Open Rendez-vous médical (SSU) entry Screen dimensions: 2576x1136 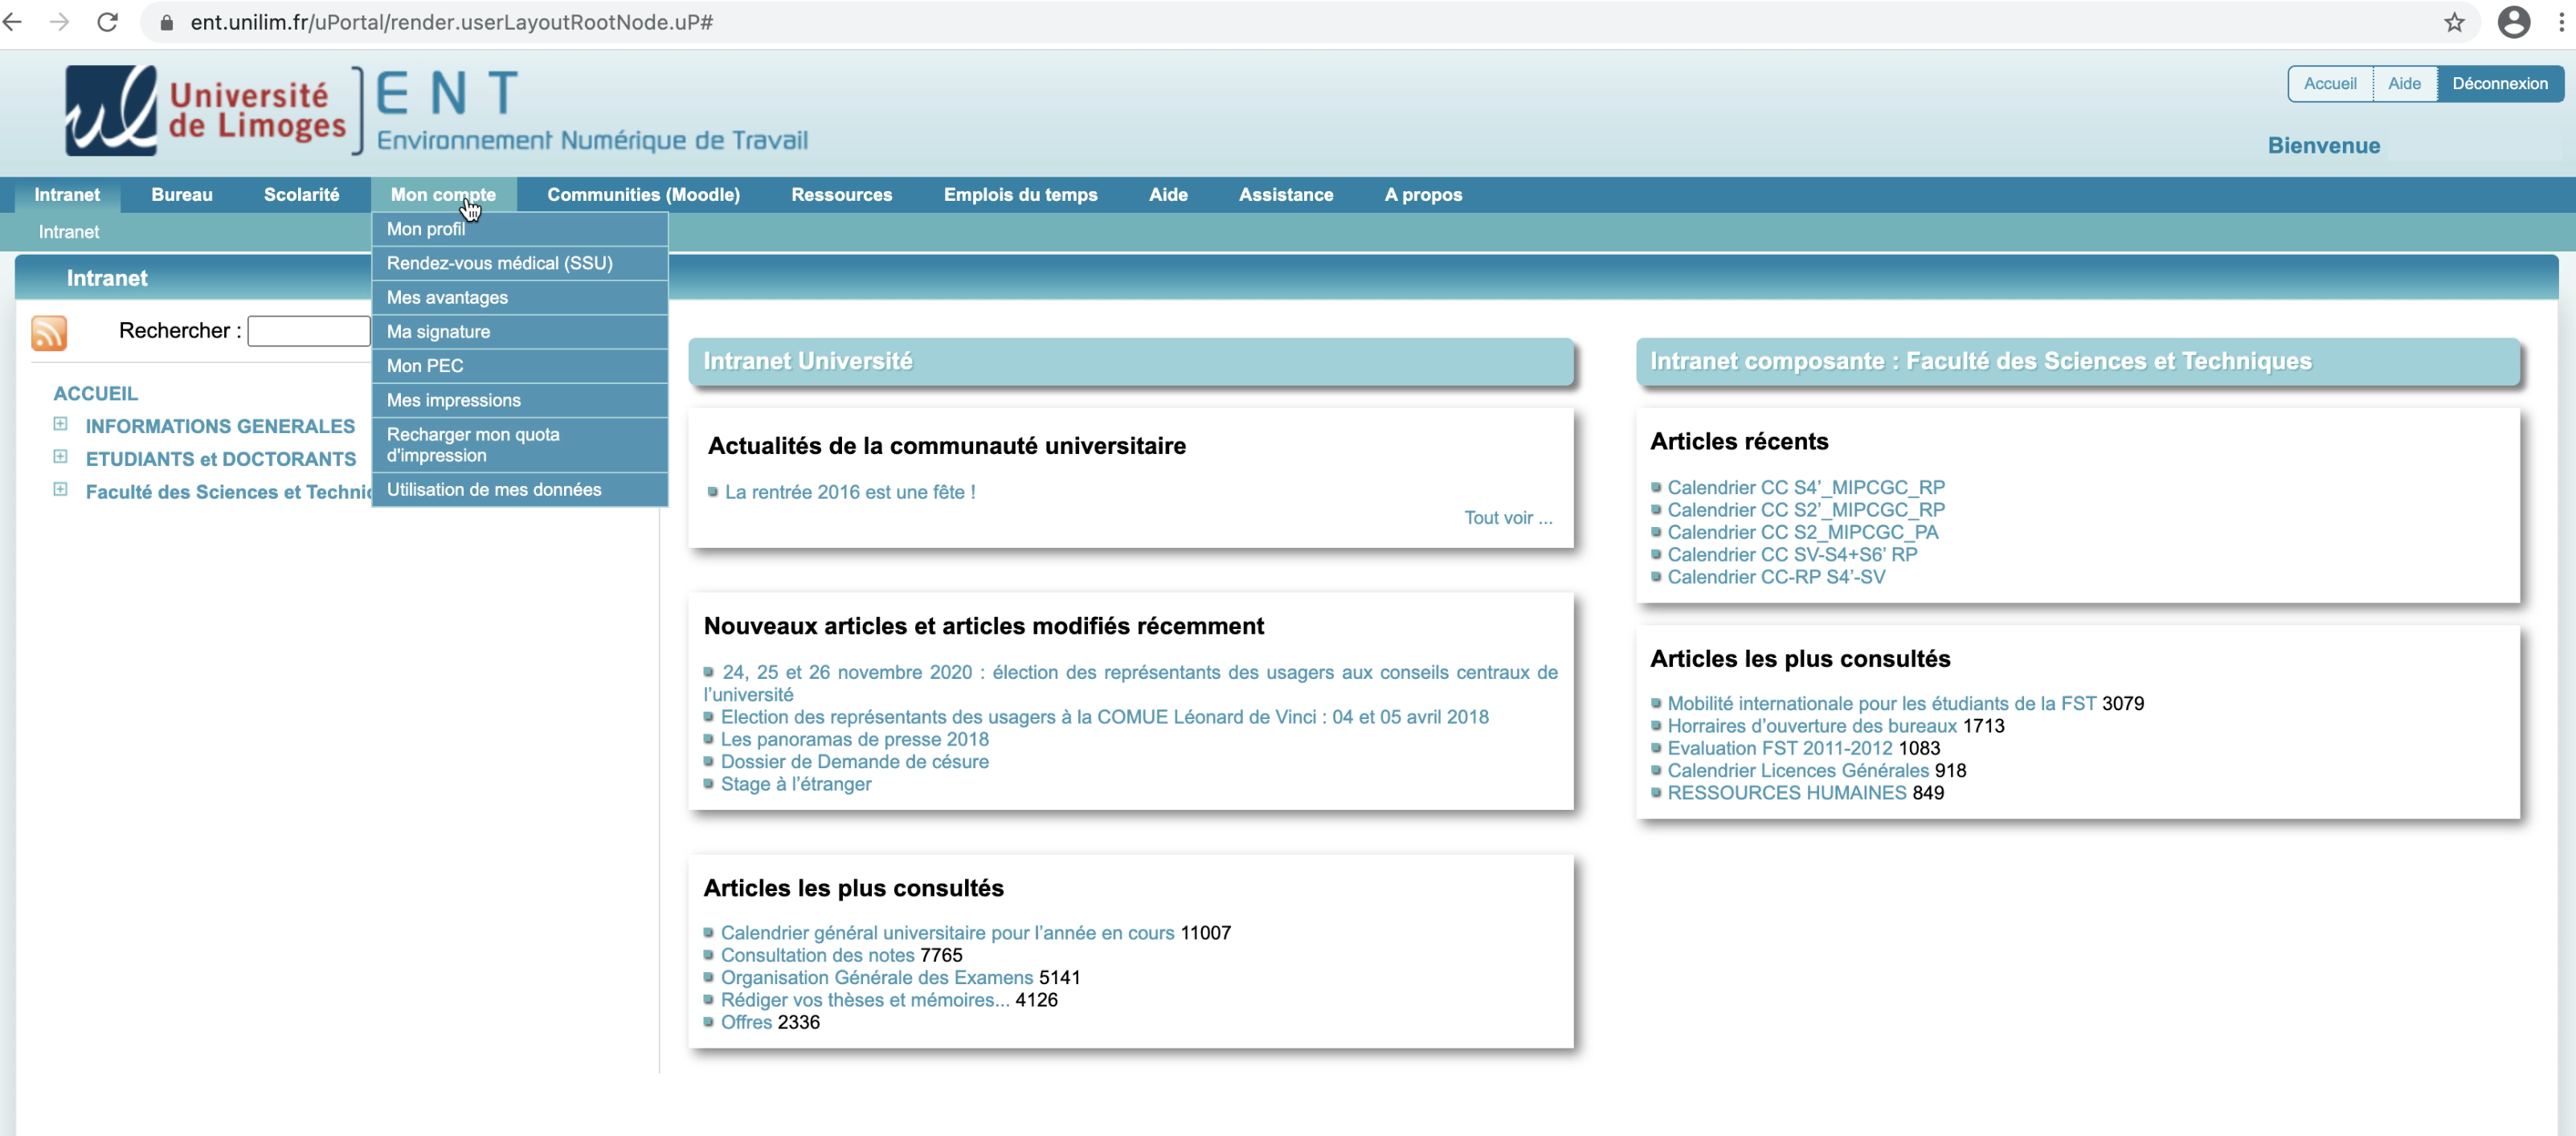(x=499, y=263)
